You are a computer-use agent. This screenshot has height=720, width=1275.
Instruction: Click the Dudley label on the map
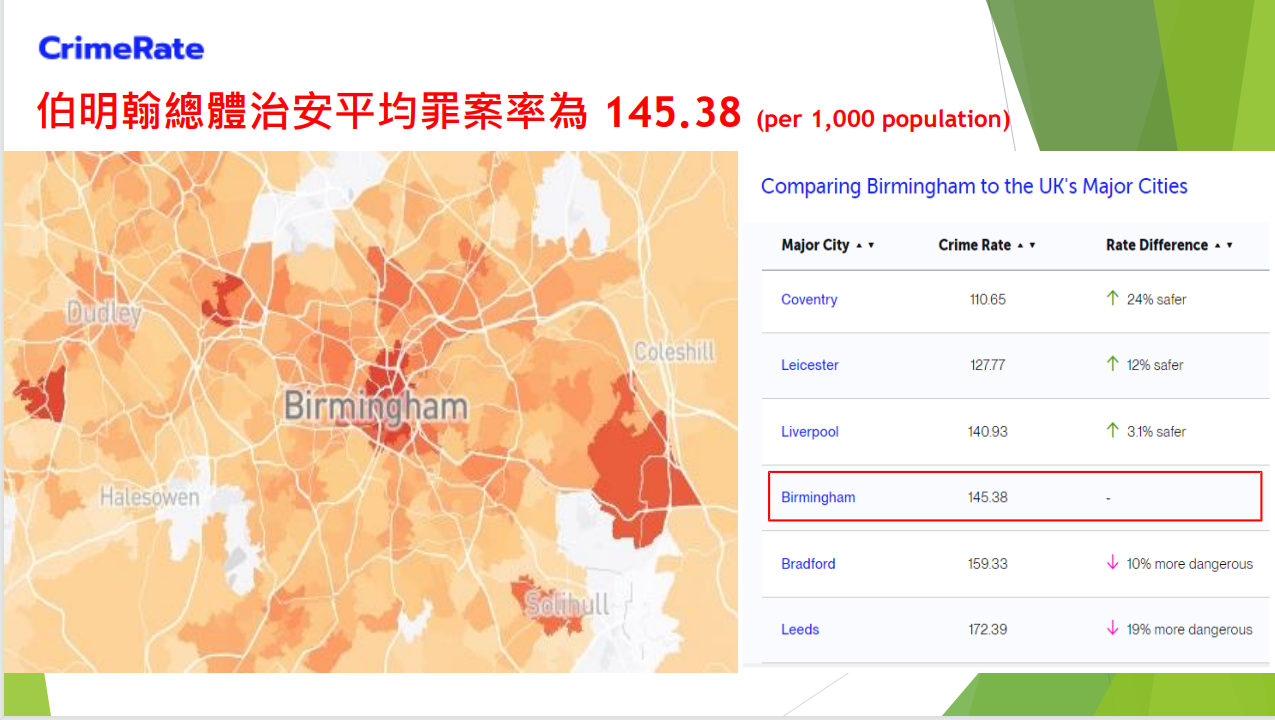(104, 313)
